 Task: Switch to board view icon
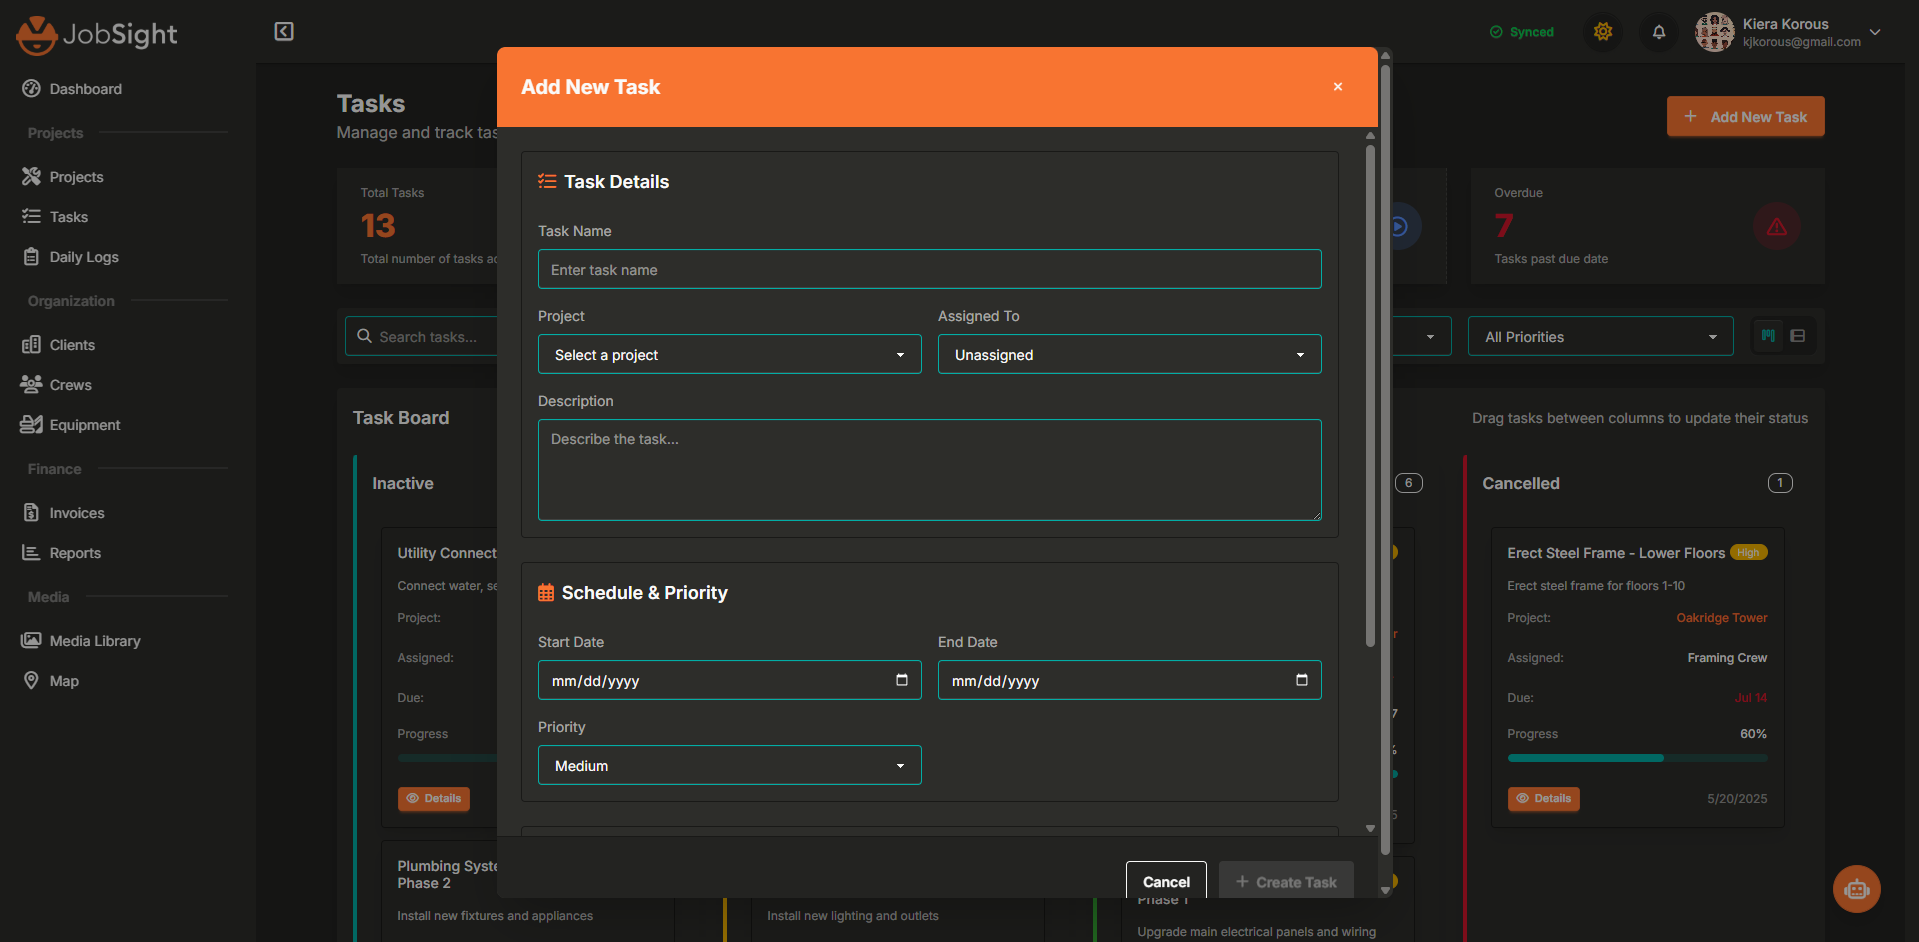(1769, 336)
